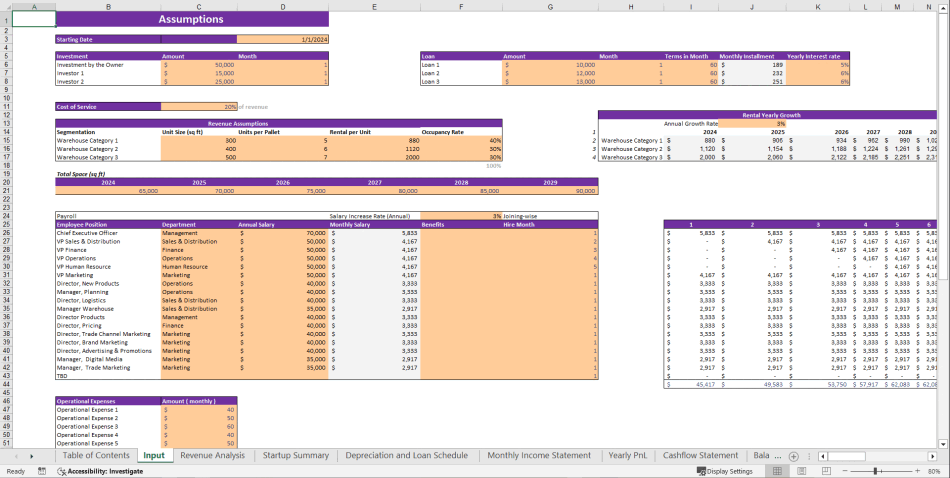This screenshot has height=478, width=950.
Task: Click the Select All corner triangle
Action: (x=6, y=7)
